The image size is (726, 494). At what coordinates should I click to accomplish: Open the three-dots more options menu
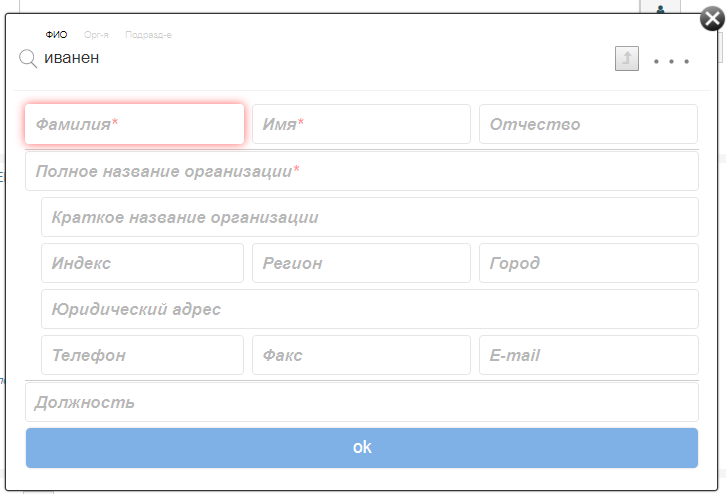click(671, 61)
